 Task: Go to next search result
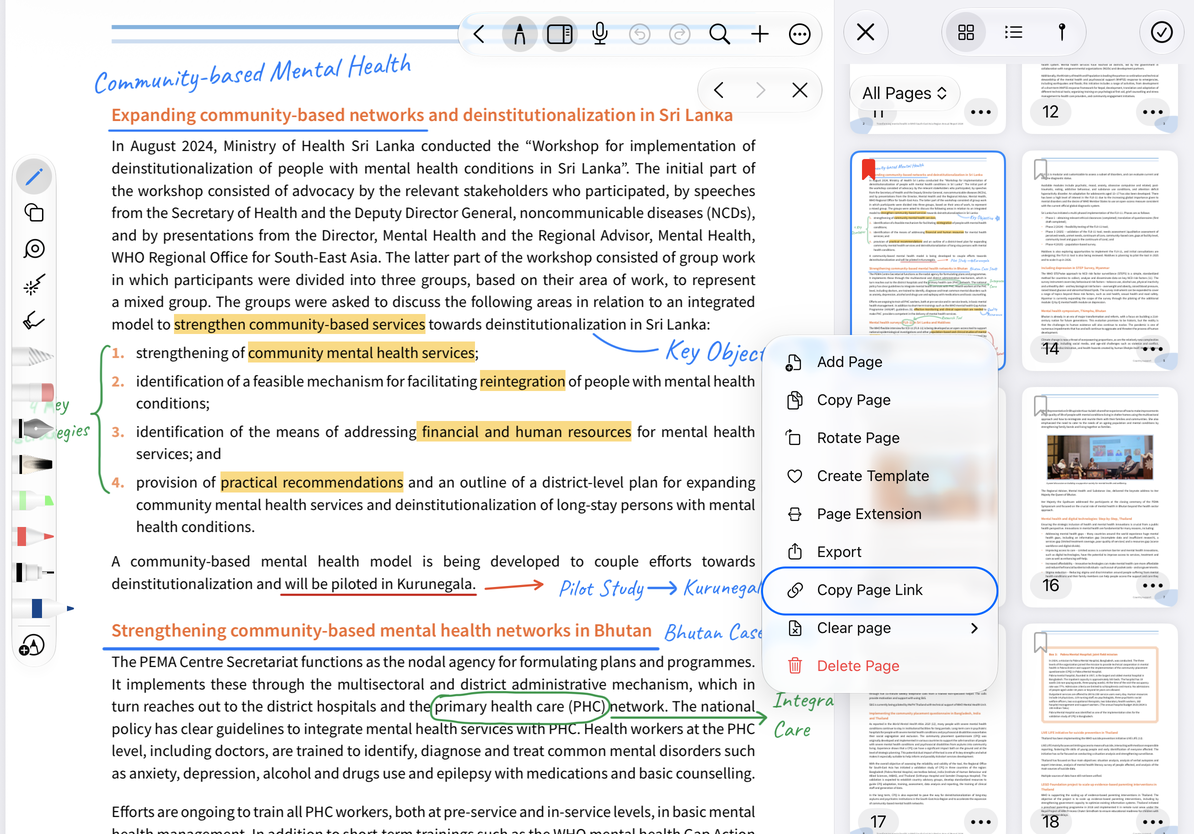click(x=759, y=90)
